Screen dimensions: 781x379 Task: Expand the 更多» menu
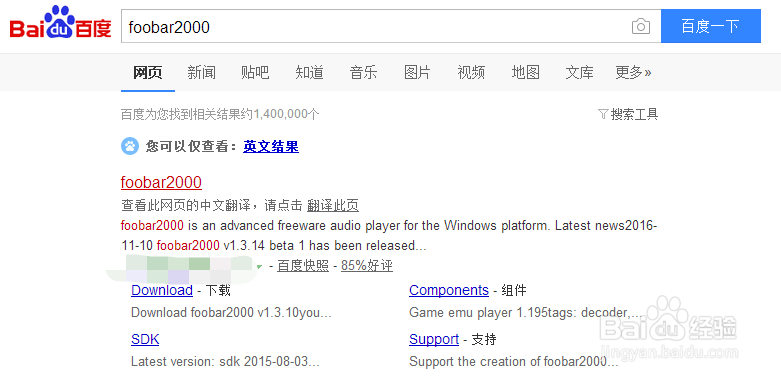(633, 73)
